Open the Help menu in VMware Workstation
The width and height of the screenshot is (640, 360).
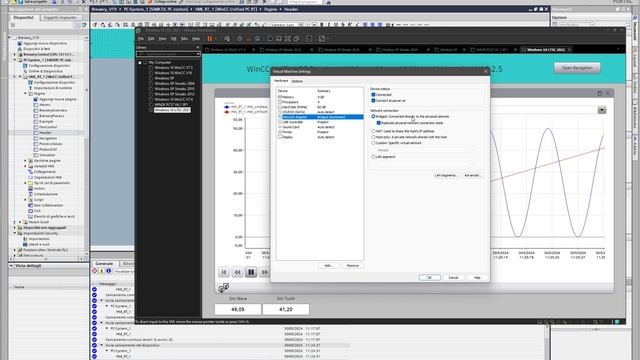[196, 39]
